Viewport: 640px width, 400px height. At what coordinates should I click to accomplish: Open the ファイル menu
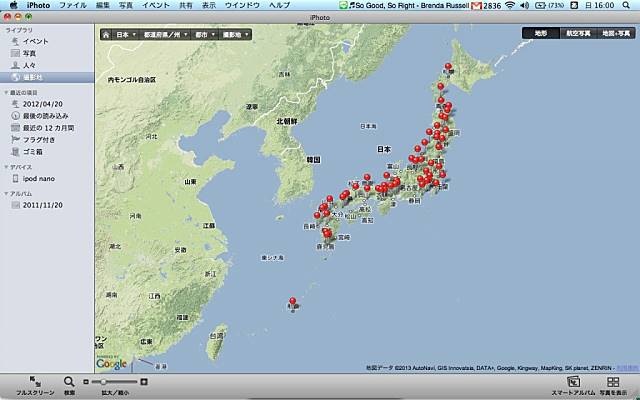click(73, 5)
